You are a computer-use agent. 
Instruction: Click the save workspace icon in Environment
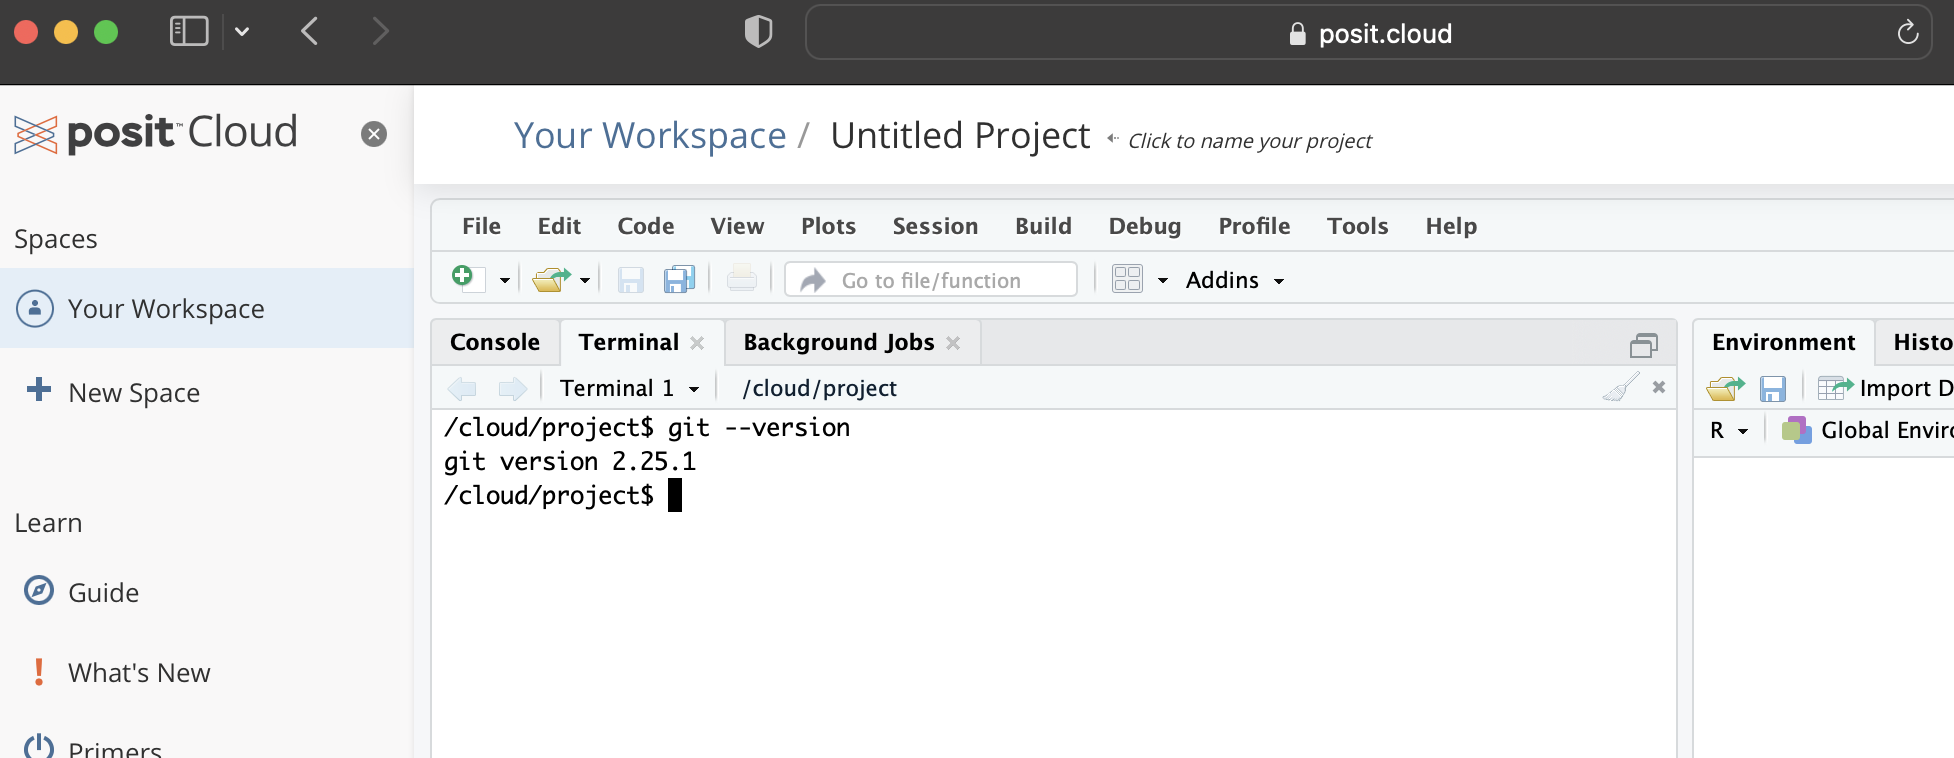coord(1772,388)
